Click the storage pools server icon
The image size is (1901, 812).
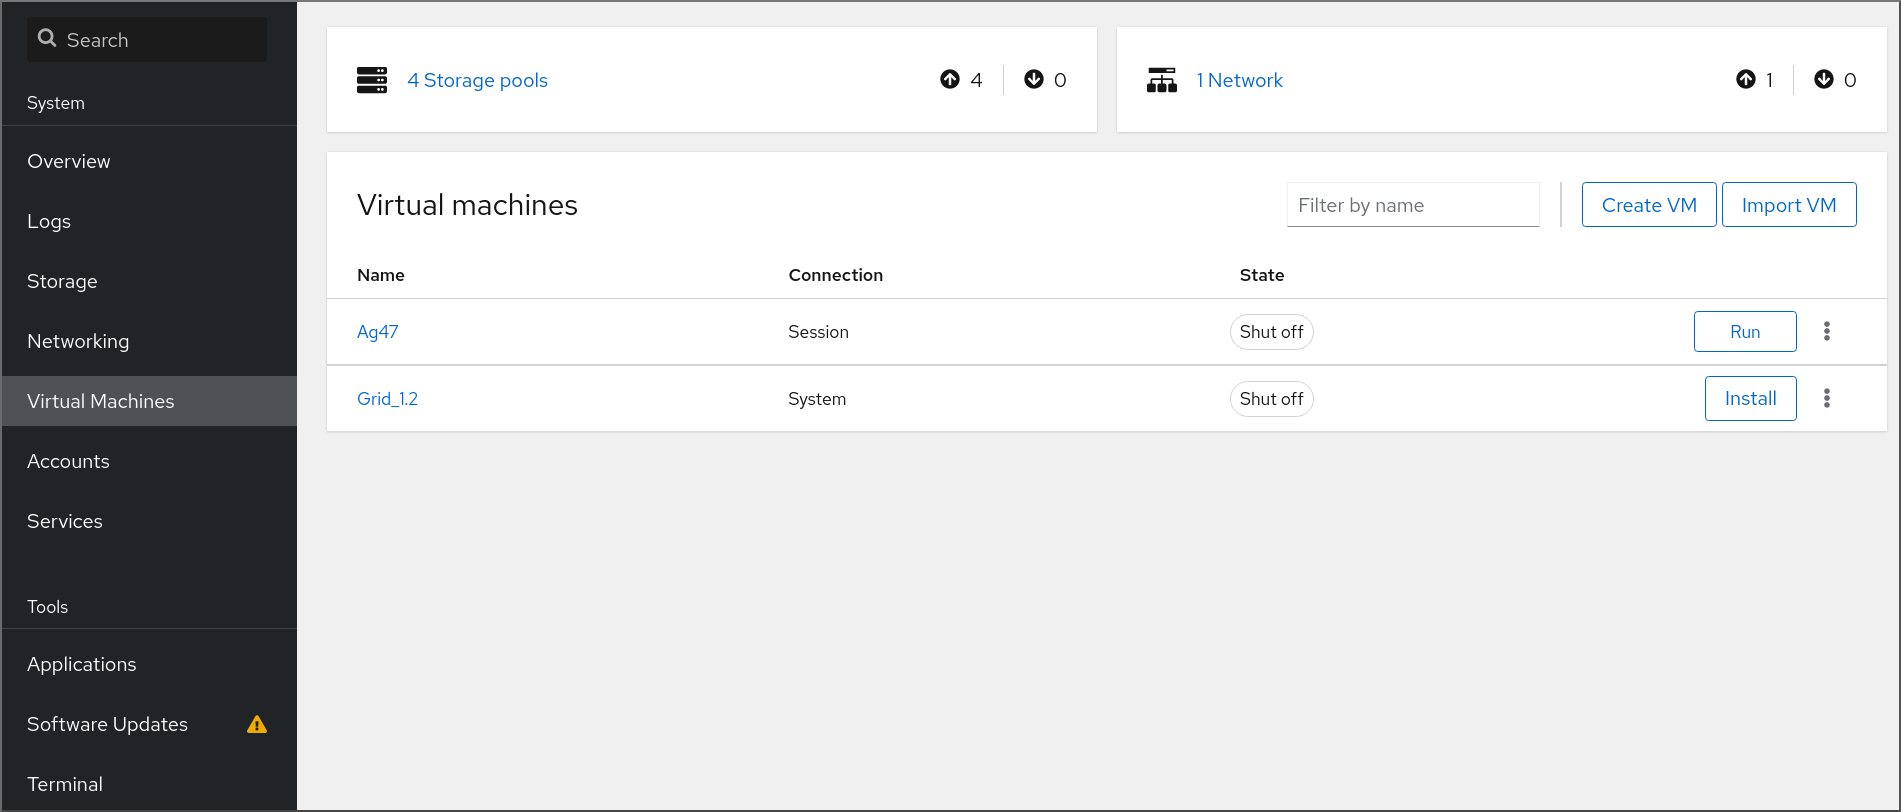click(371, 80)
